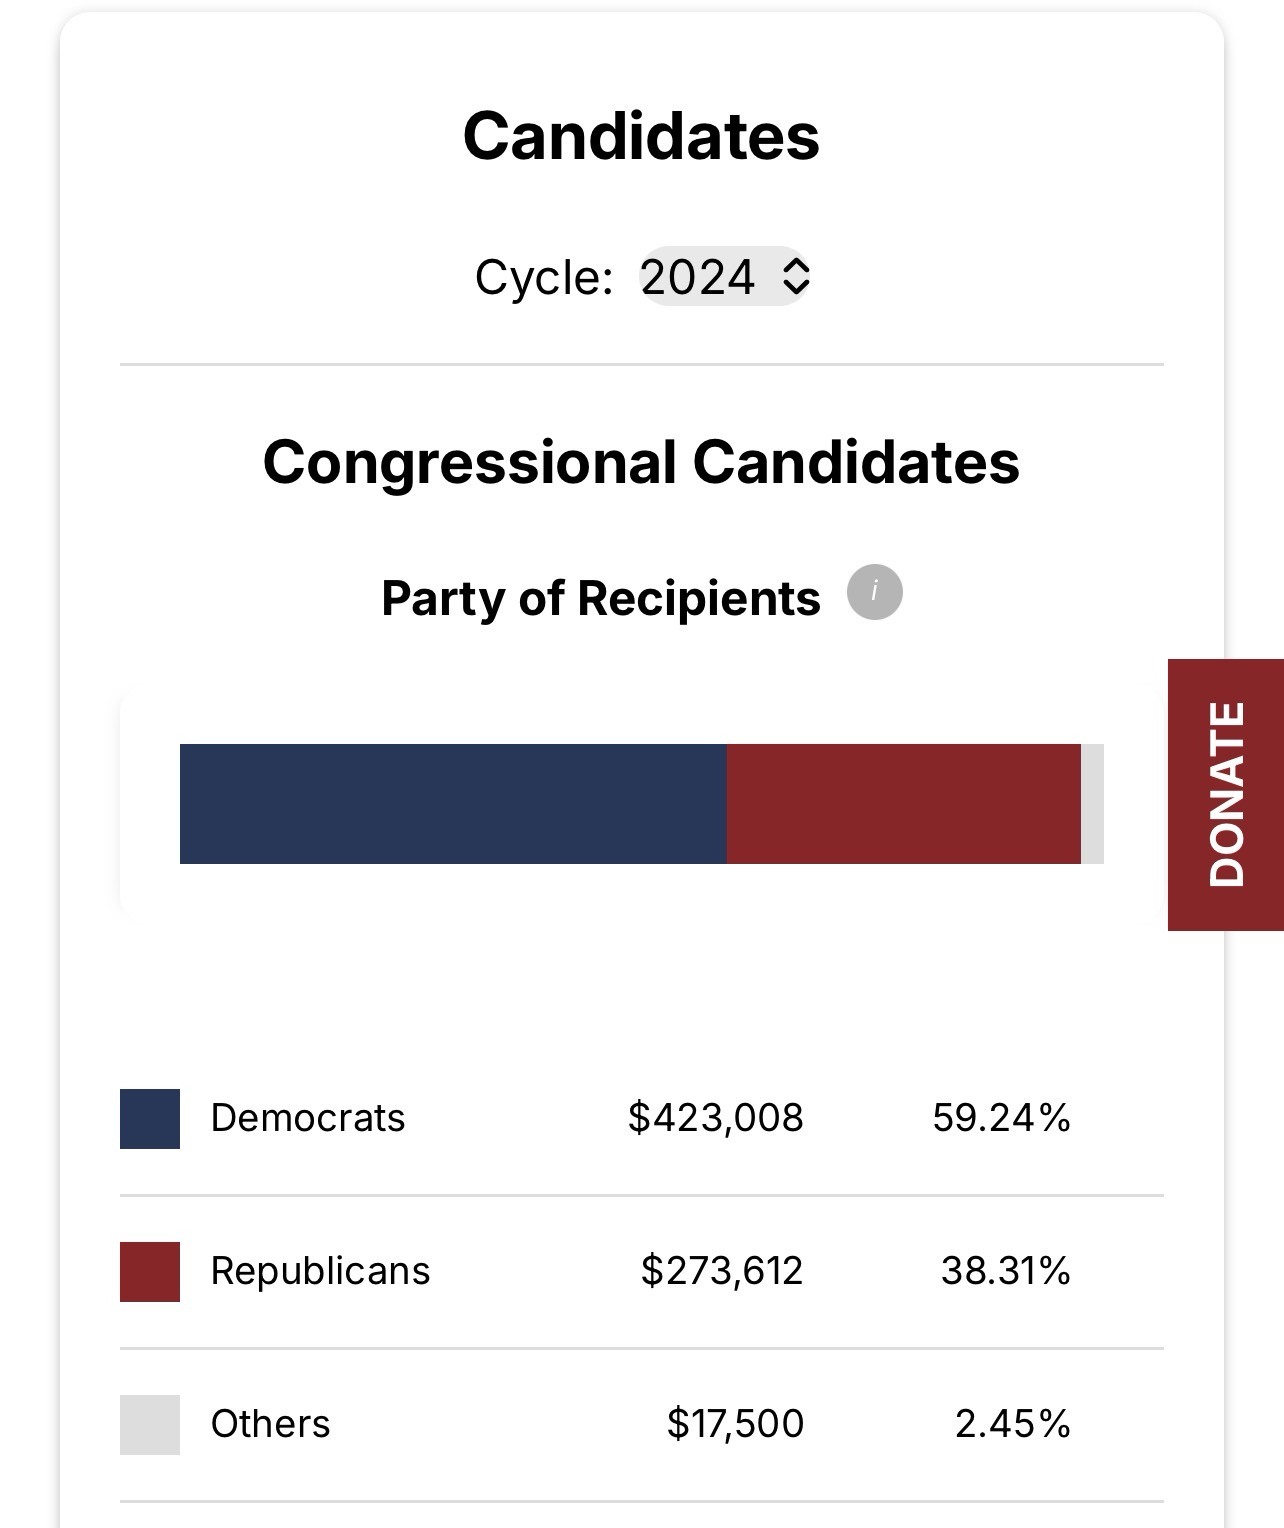Click the $273,612 Republicans amount
This screenshot has height=1528, width=1284.
[x=721, y=1271]
